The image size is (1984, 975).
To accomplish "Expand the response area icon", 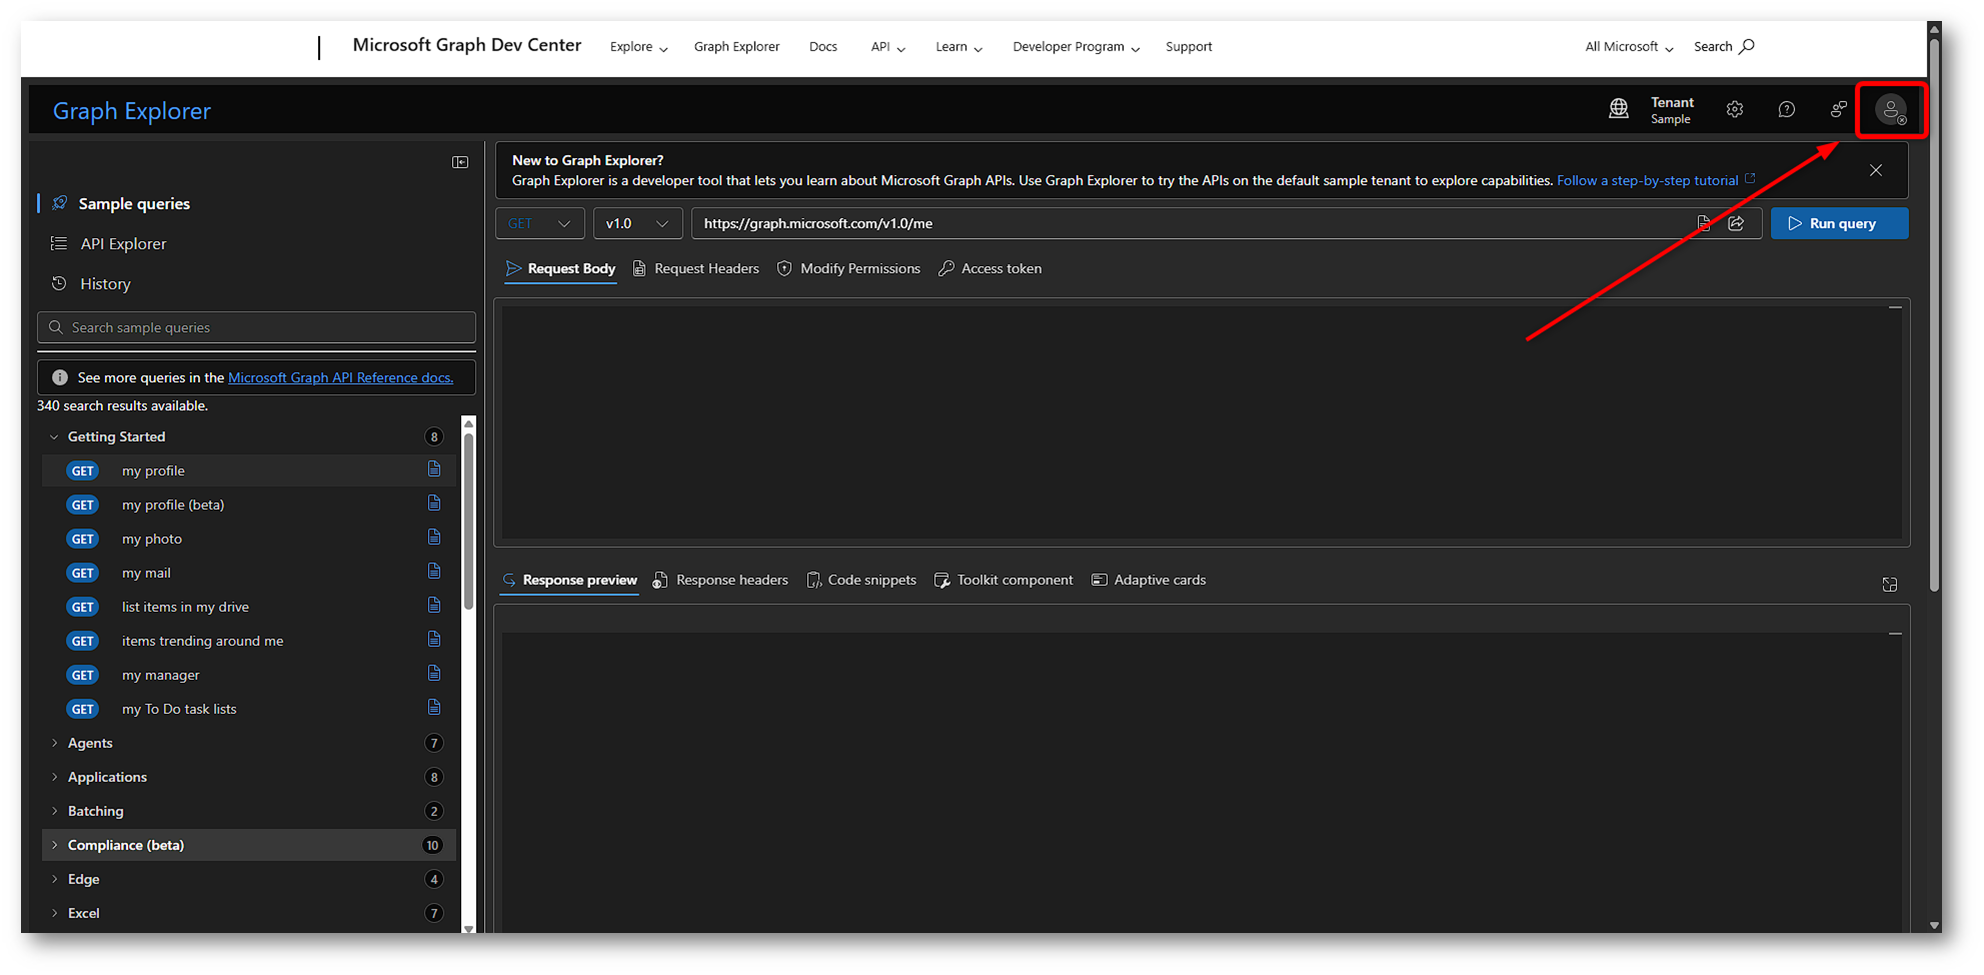I will (1889, 584).
